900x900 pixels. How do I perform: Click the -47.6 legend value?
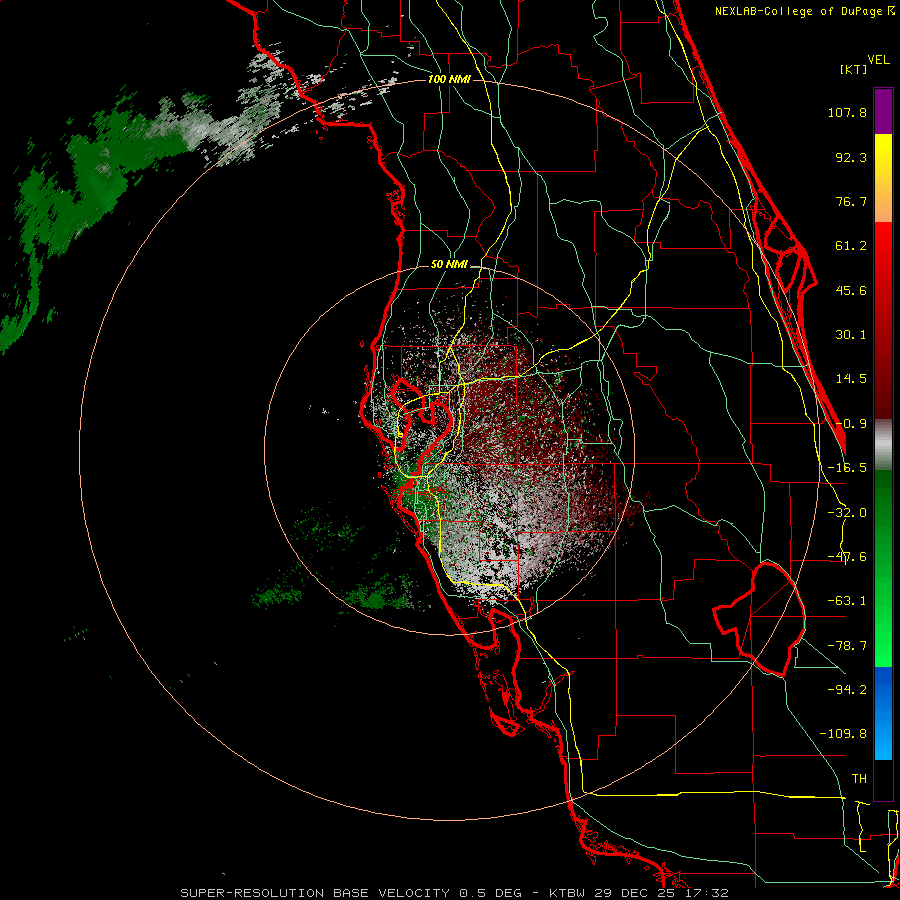click(847, 557)
